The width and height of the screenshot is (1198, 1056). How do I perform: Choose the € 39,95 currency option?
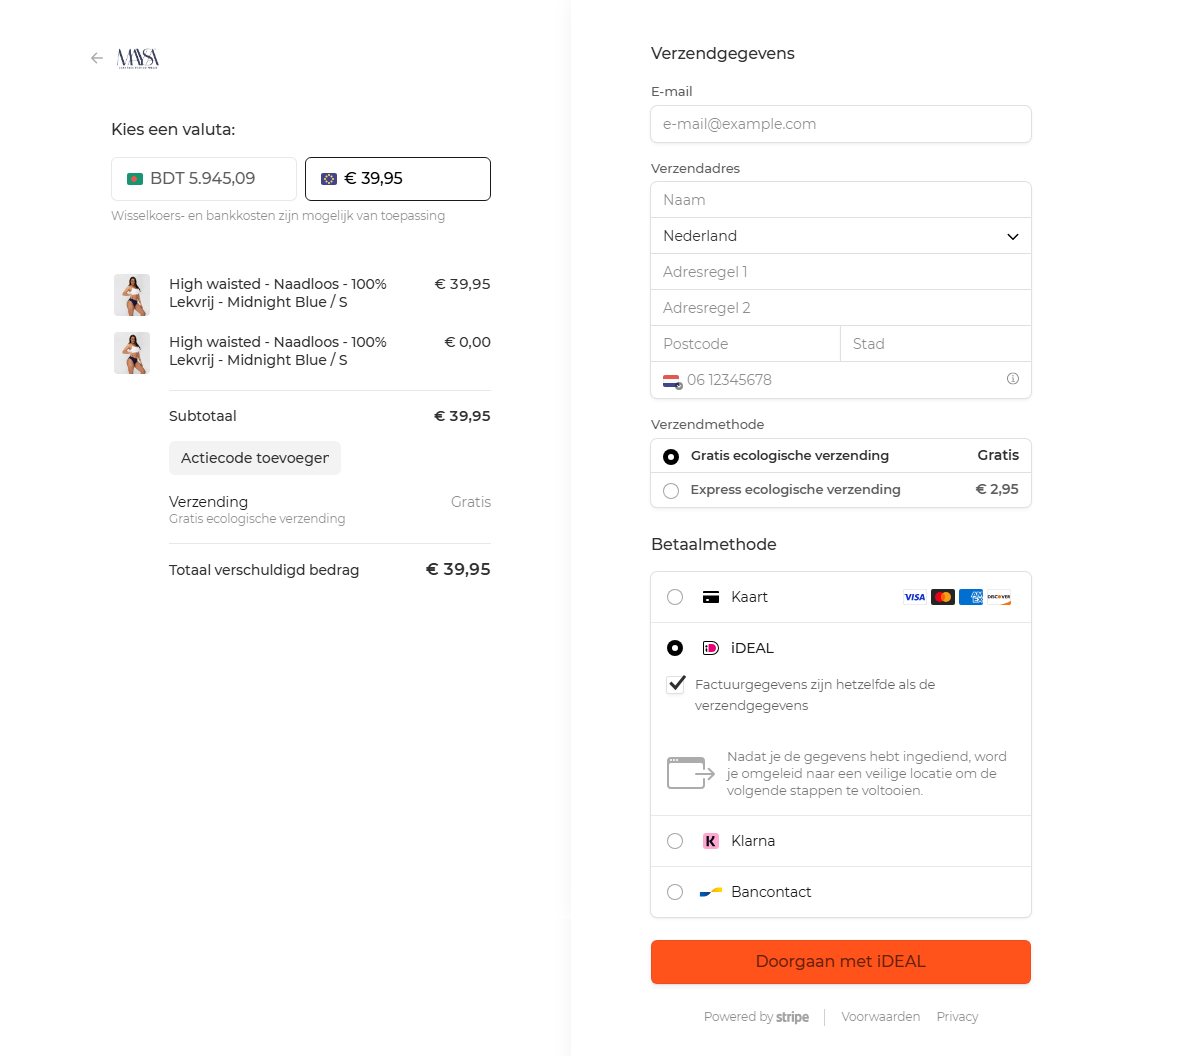click(397, 179)
